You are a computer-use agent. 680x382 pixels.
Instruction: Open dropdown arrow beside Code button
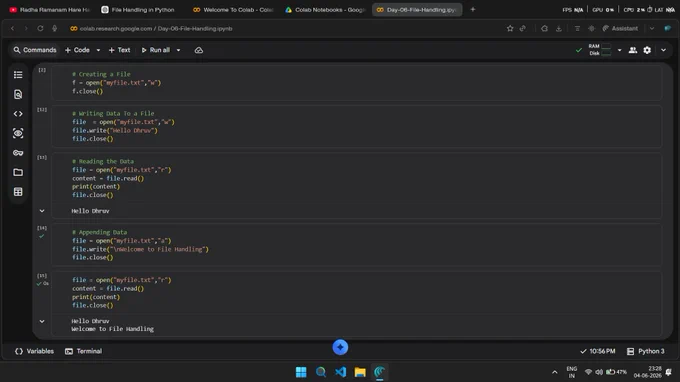[x=98, y=50]
